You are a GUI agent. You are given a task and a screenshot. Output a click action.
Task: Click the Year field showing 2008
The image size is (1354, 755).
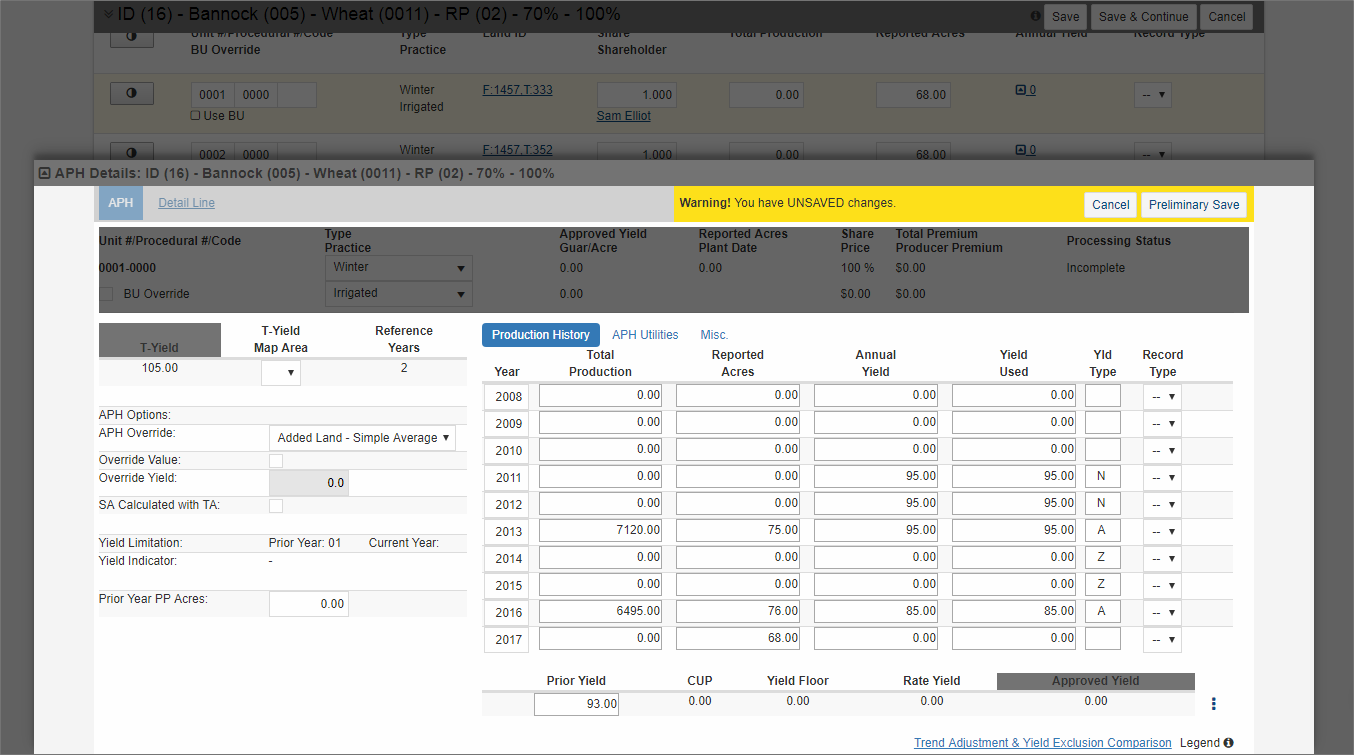(506, 397)
